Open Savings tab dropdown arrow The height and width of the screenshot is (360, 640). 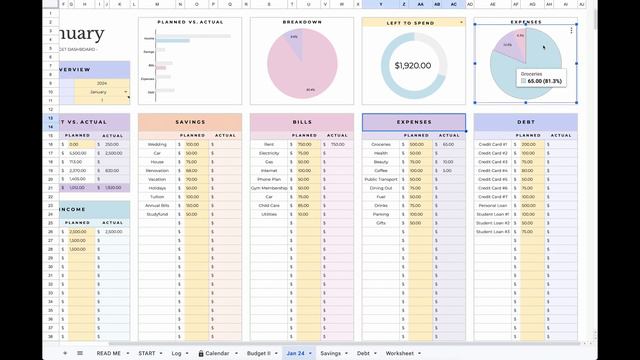[x=346, y=353]
